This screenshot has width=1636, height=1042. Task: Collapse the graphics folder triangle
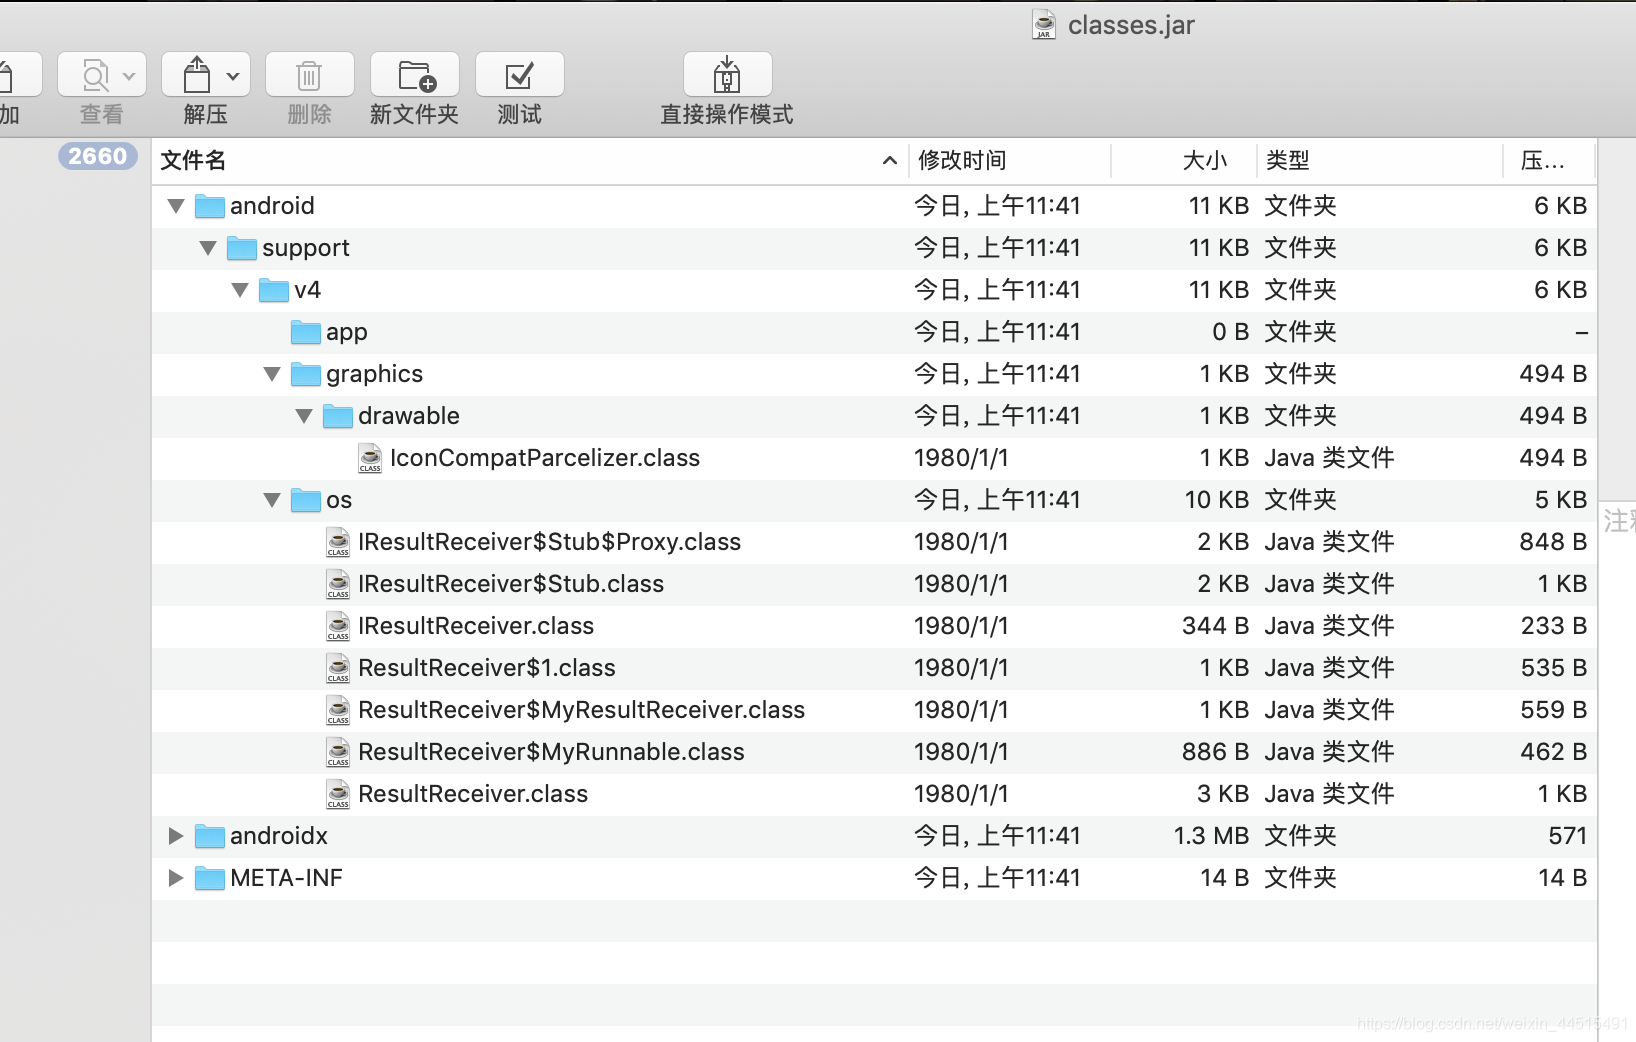pyautogui.click(x=272, y=374)
